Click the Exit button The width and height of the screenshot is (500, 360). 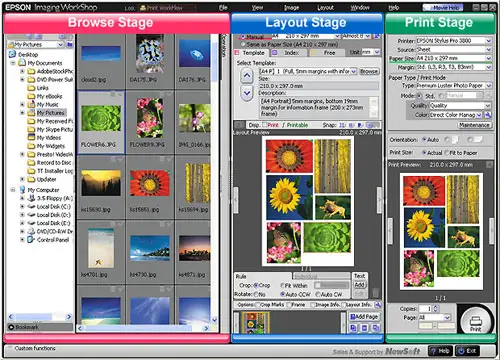coord(467,351)
